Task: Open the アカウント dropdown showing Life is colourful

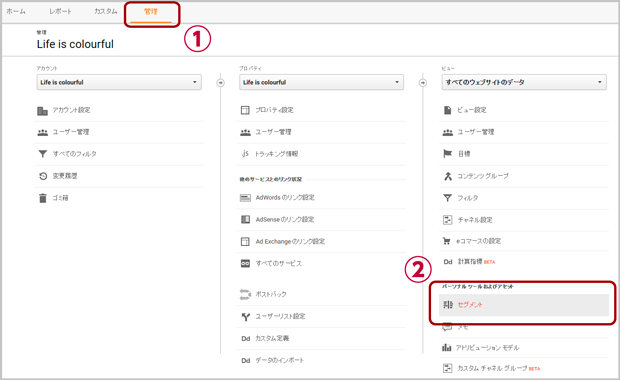Action: (119, 82)
